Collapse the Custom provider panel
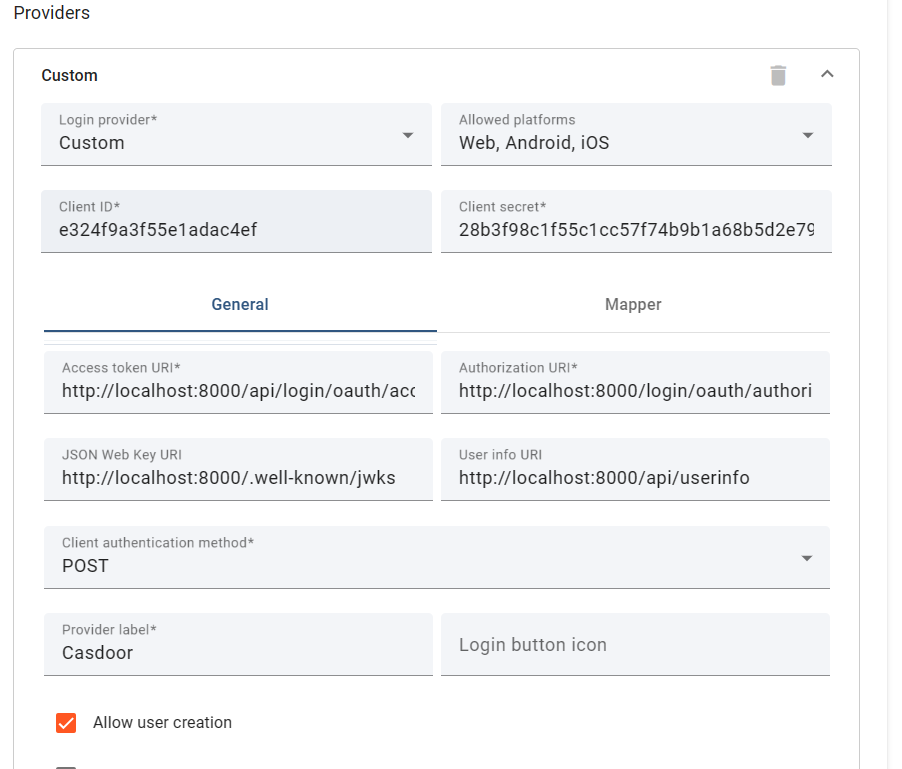 [x=828, y=74]
